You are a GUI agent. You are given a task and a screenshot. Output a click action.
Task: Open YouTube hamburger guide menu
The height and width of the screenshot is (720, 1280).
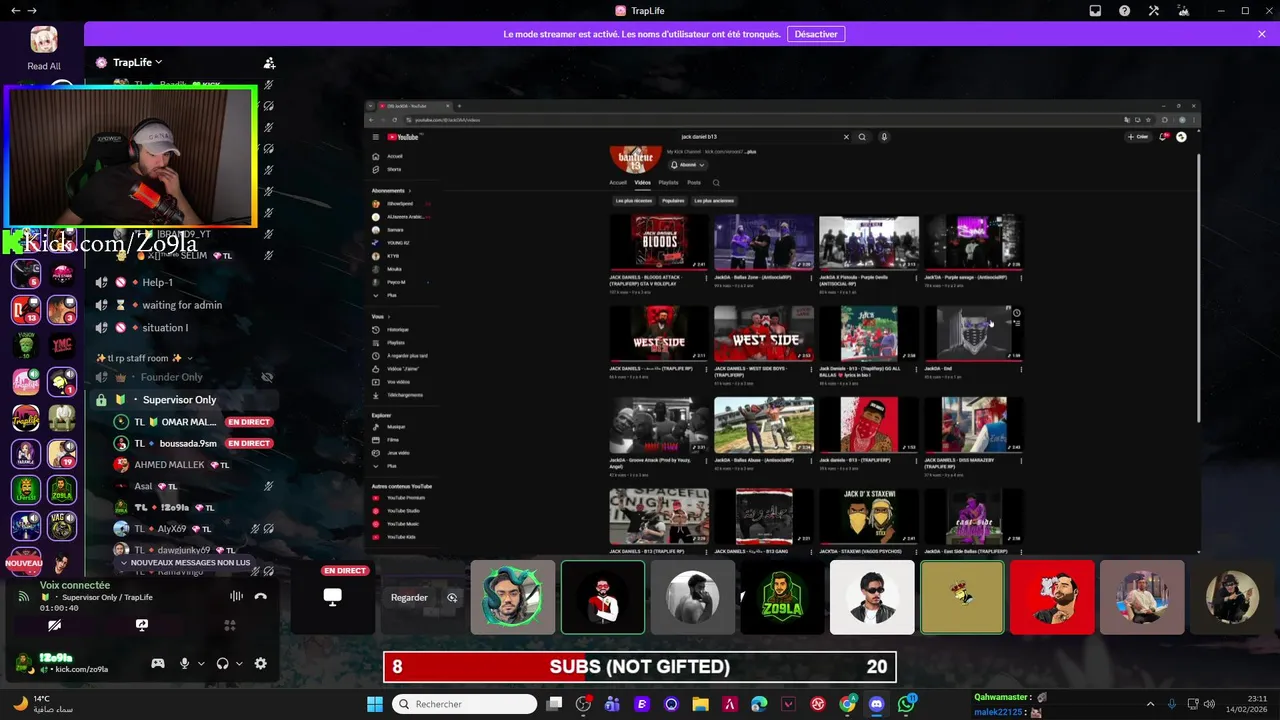[376, 137]
